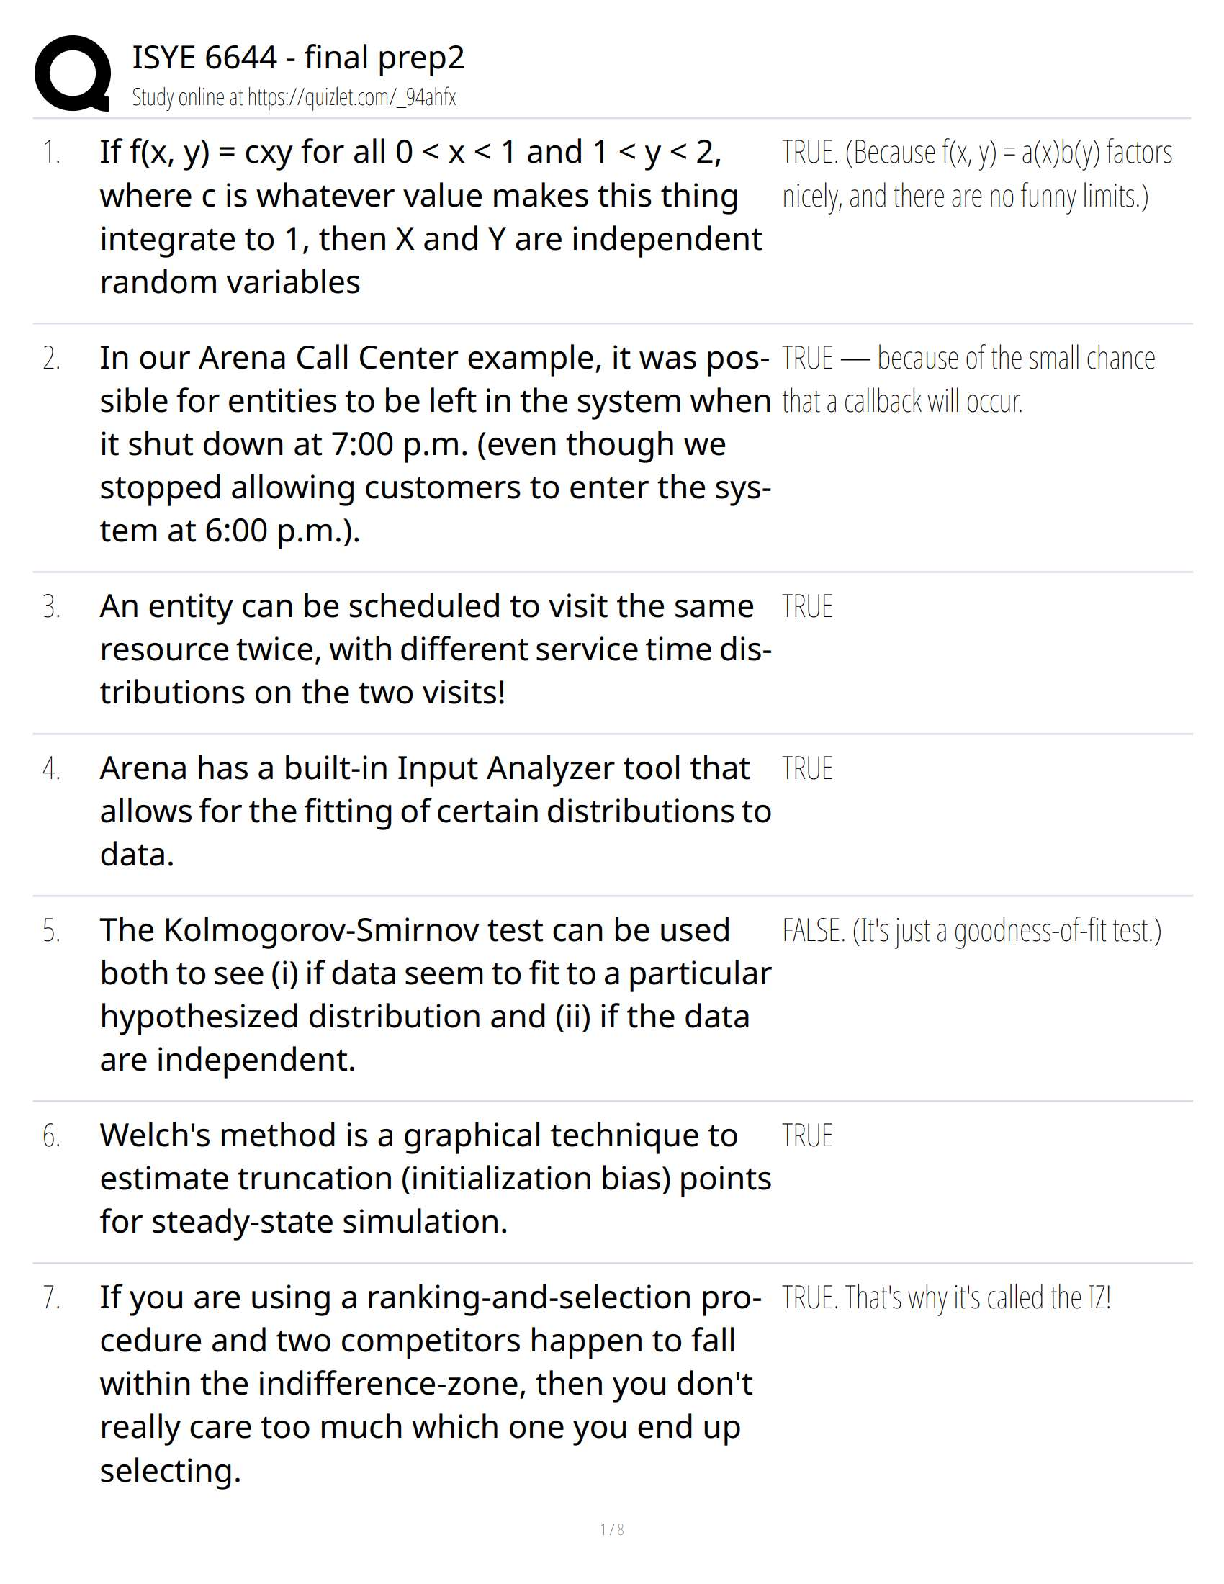1224x1584 pixels.
Task: Click the TRUE answer for question 3
Action: click(807, 607)
